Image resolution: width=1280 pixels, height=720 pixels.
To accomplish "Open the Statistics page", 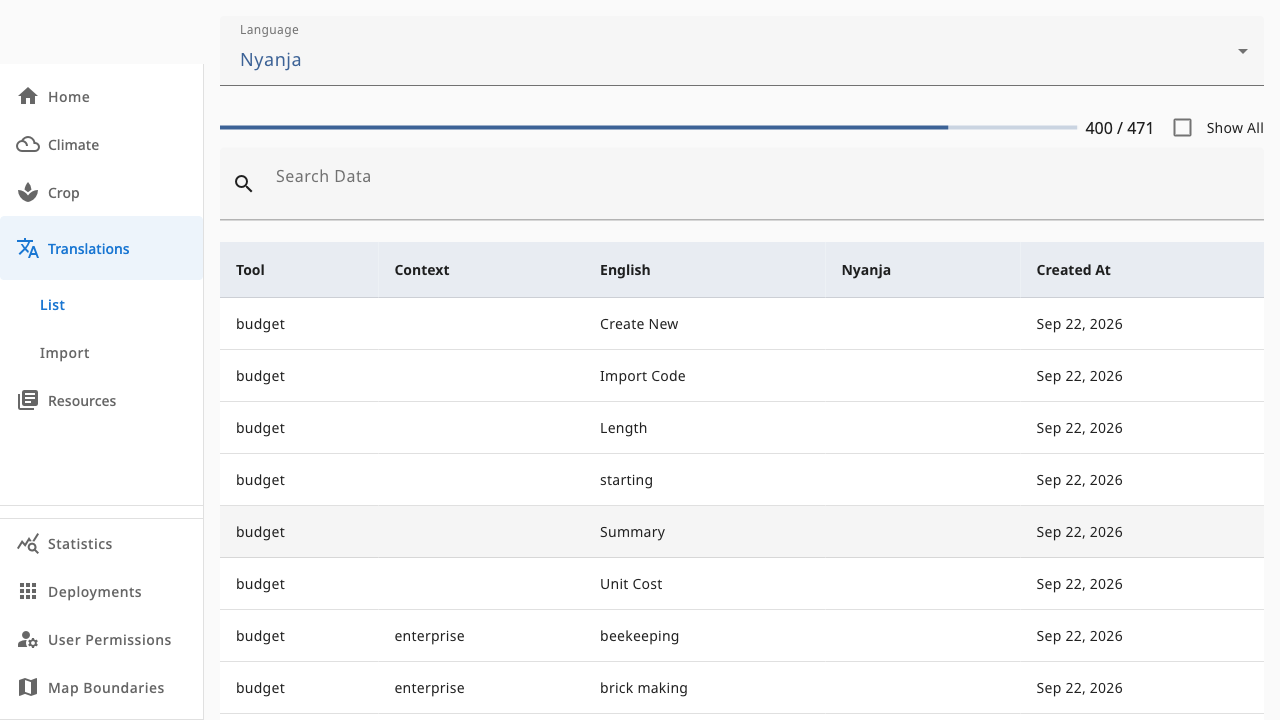I will click(x=102, y=543).
